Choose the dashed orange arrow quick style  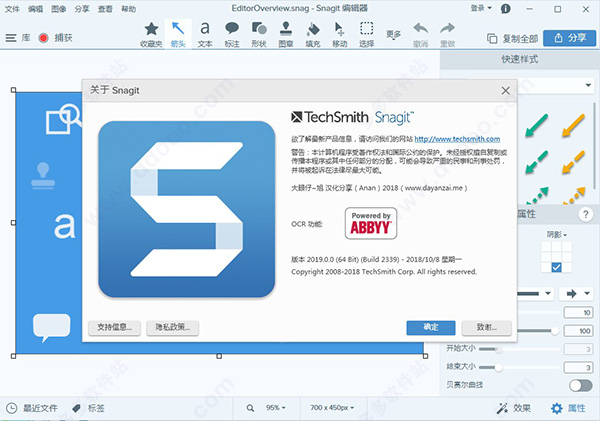573,162
